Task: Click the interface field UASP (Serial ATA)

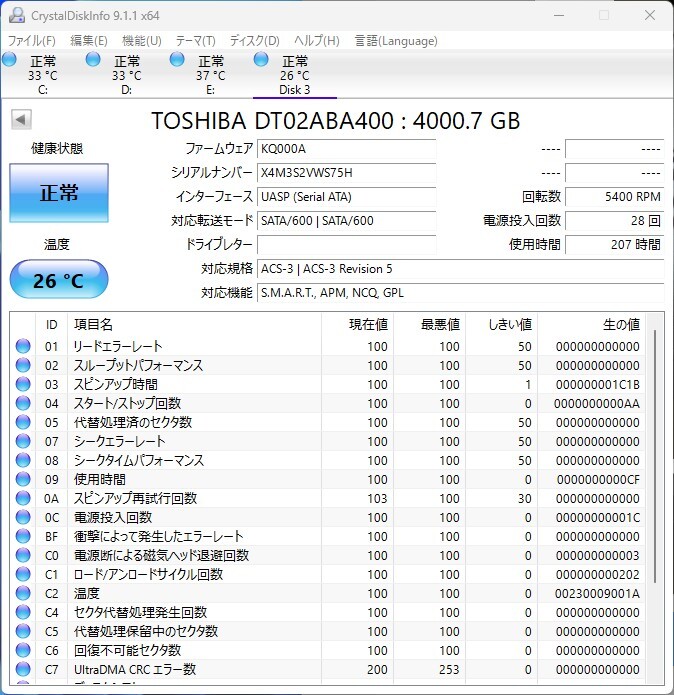Action: click(347, 197)
